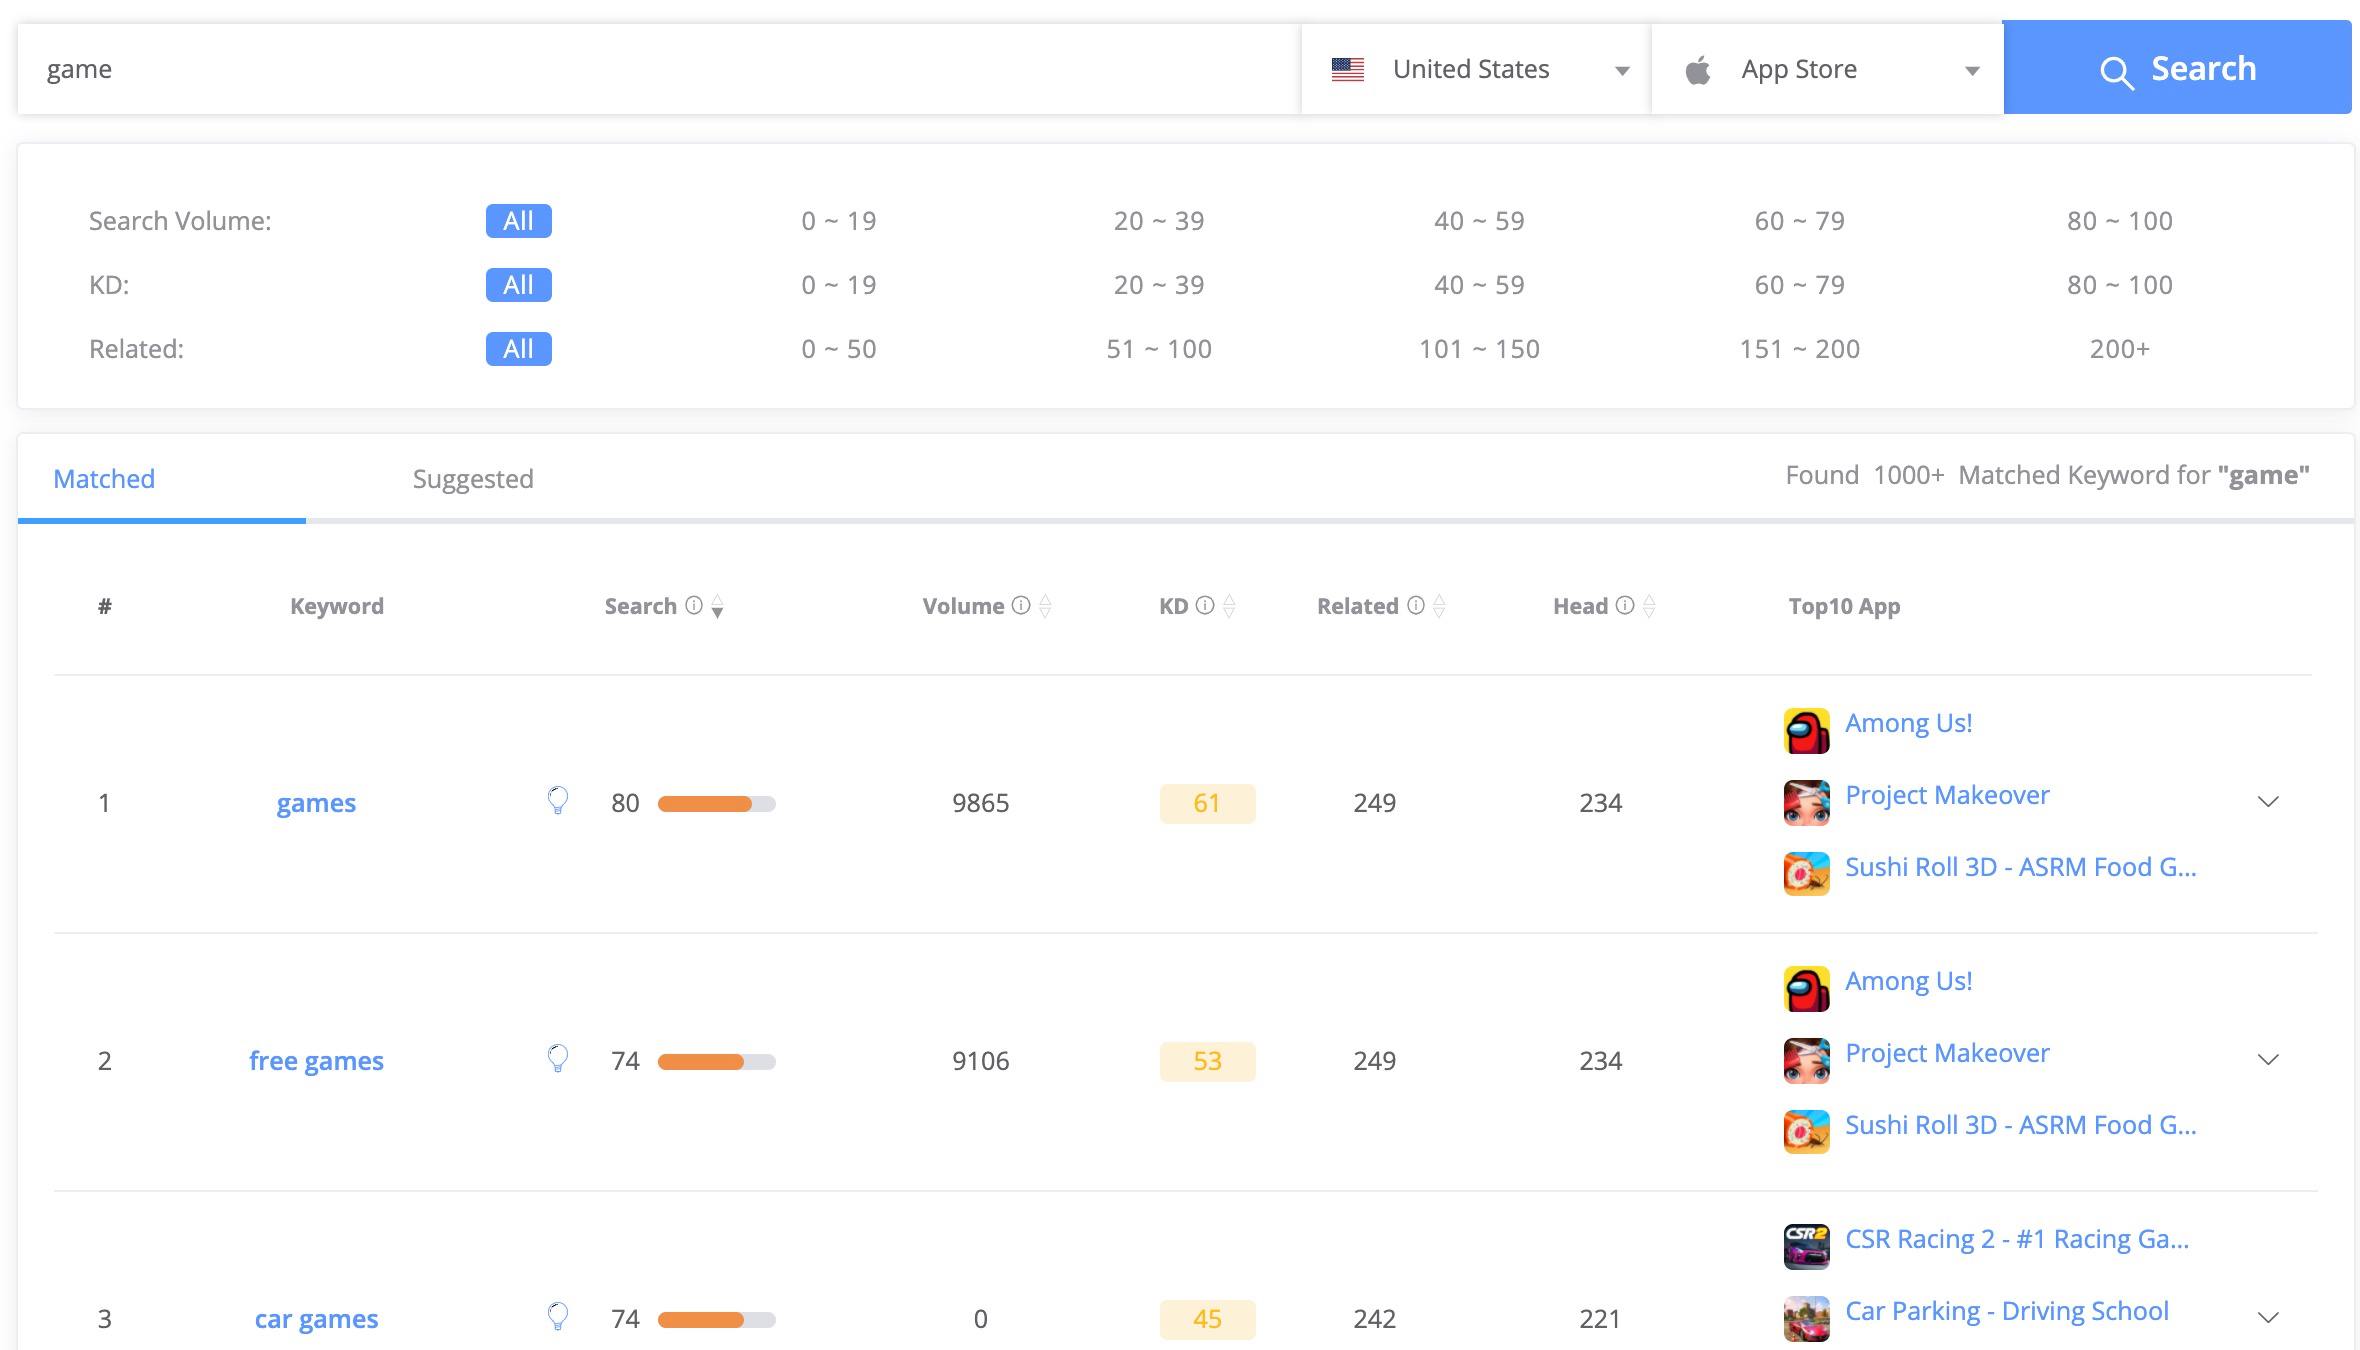Open the free games keyword link

(x=316, y=1061)
